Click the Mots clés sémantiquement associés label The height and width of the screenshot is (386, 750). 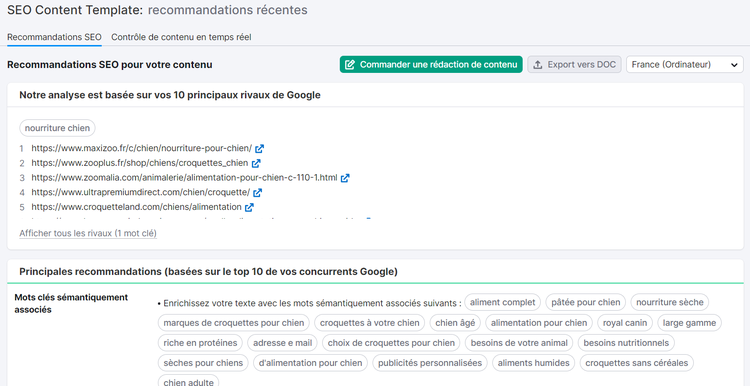click(x=71, y=303)
